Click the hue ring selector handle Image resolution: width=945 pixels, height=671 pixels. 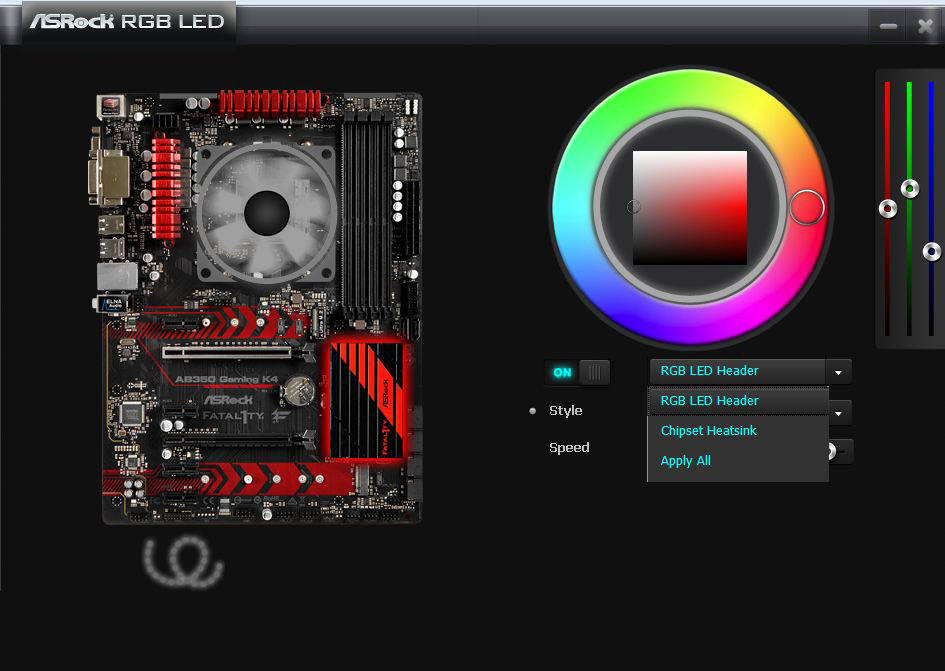[806, 208]
